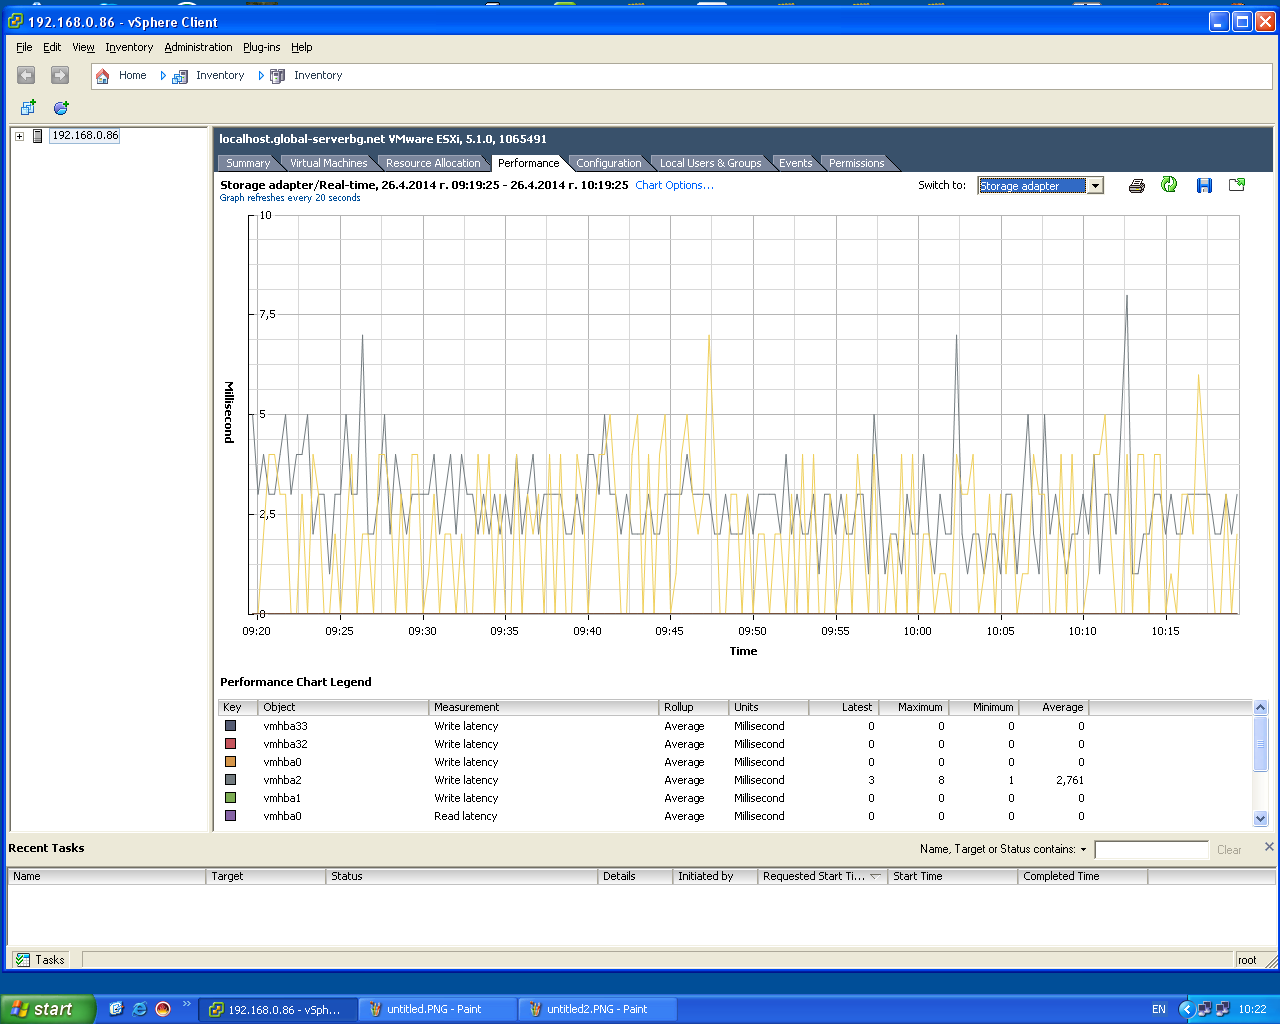Click the new resource pool toolbar icon
This screenshot has height=1024, width=1280.
[x=61, y=107]
